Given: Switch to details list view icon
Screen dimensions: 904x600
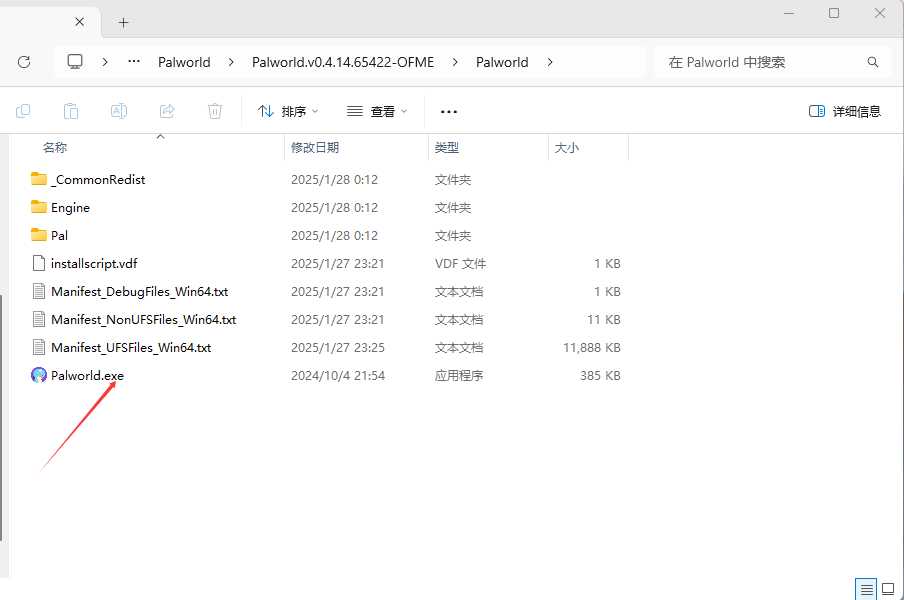Looking at the screenshot, I should 866,589.
